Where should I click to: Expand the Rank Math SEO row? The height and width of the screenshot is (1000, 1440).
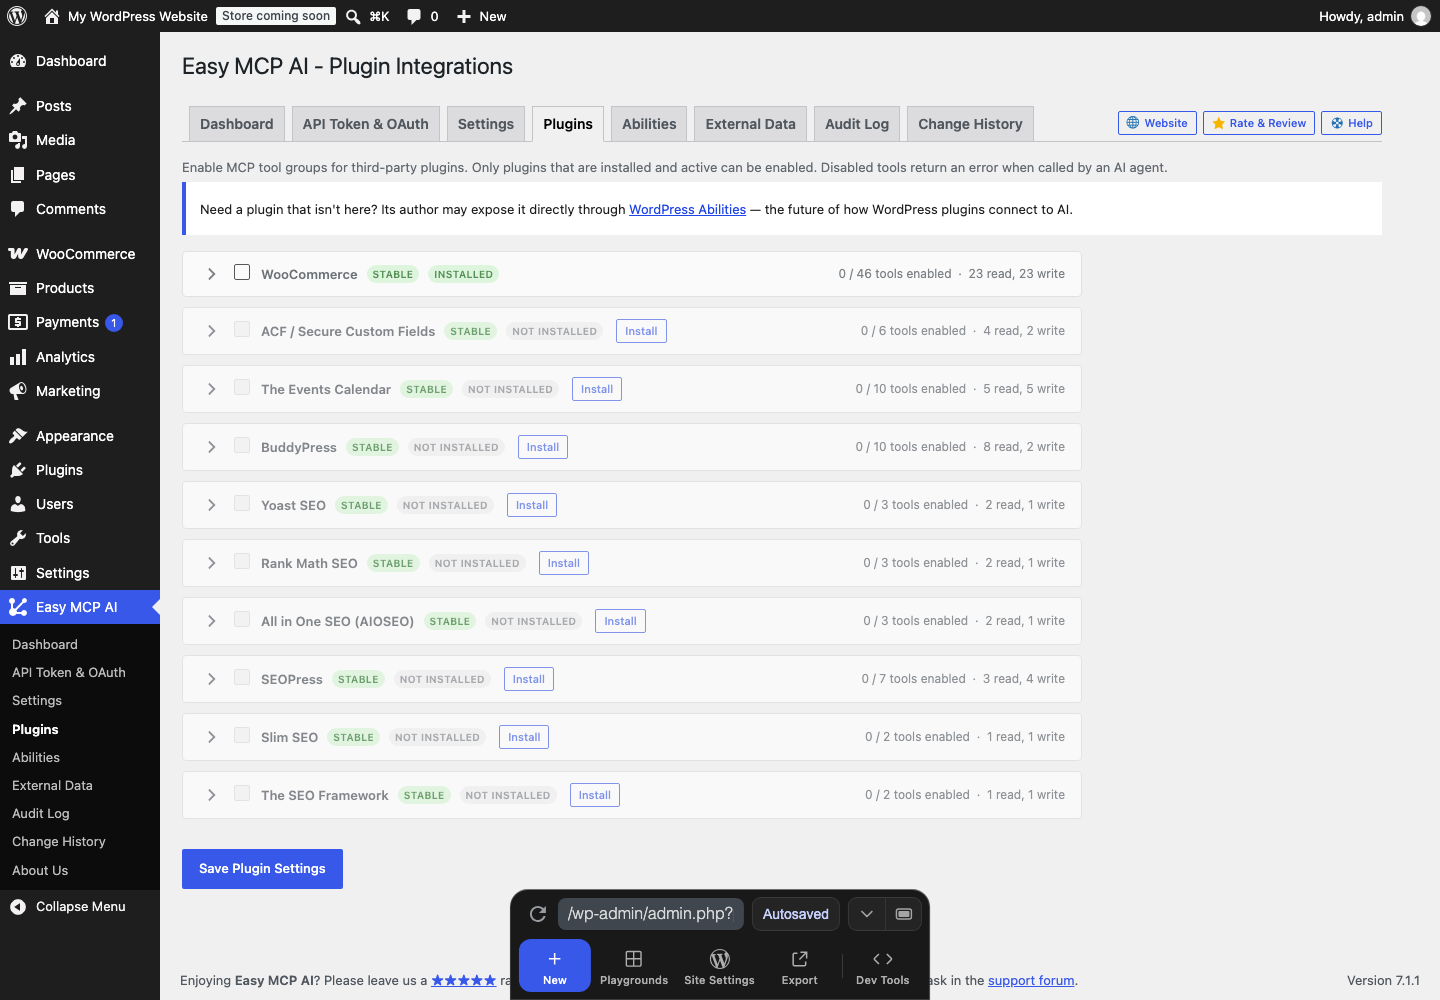pyautogui.click(x=211, y=563)
